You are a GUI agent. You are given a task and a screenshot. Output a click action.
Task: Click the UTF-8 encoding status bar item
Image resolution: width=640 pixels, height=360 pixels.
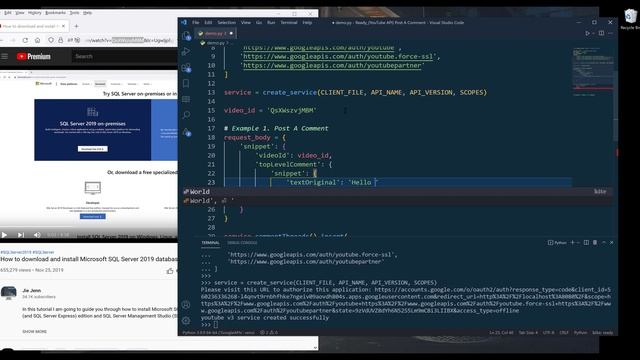point(549,332)
